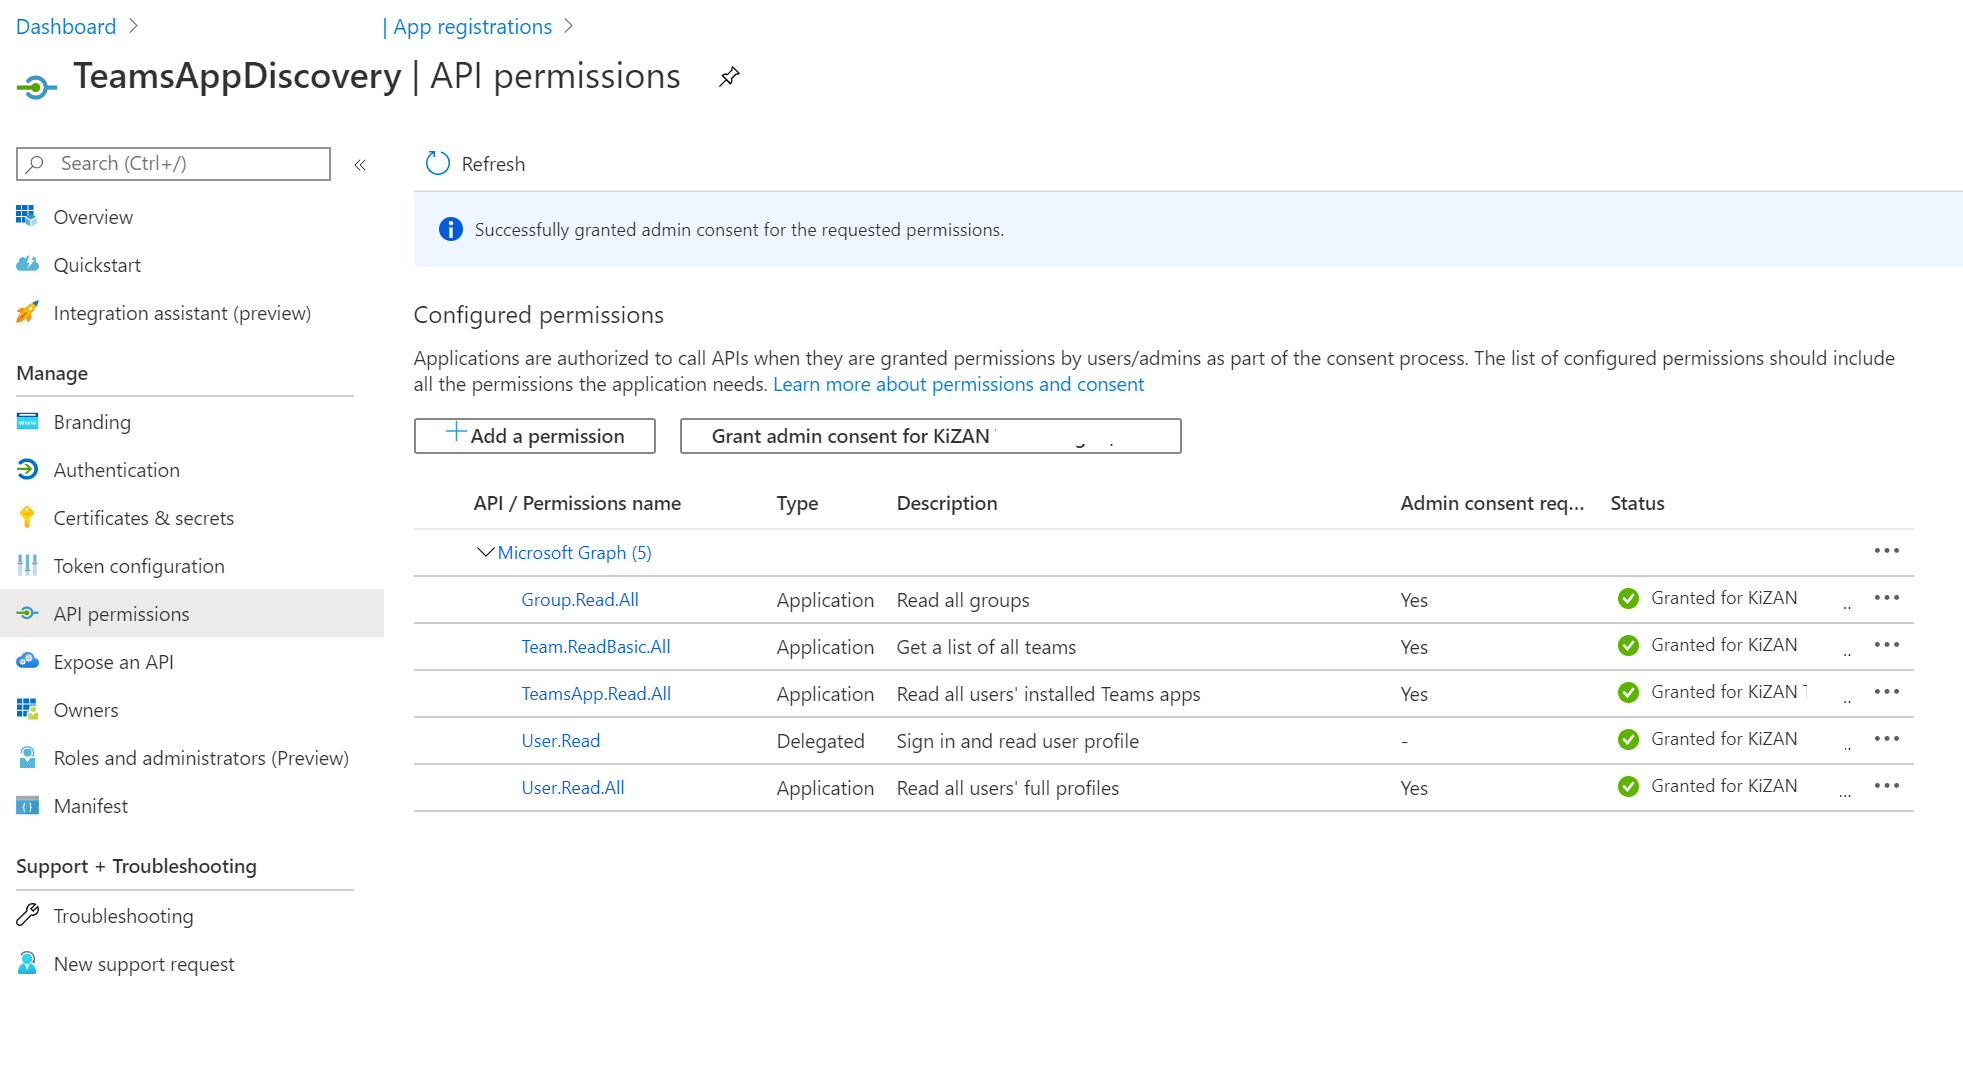Click green check status for User.Read.All

[x=1628, y=787]
